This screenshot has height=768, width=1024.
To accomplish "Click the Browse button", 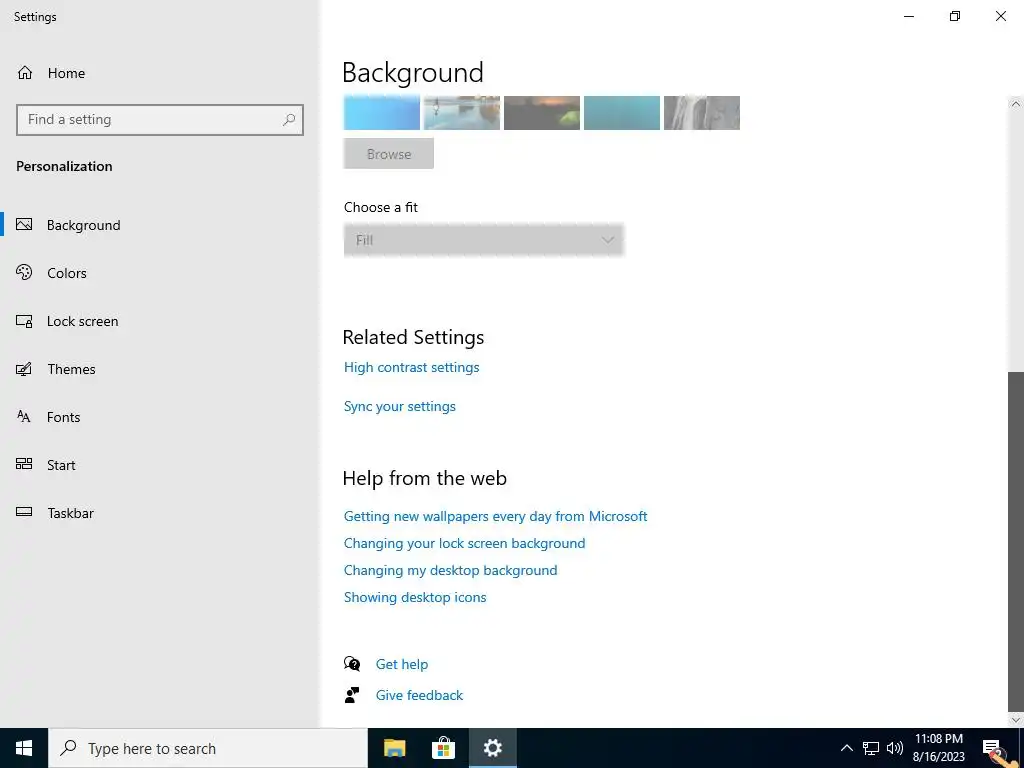I will [x=389, y=154].
